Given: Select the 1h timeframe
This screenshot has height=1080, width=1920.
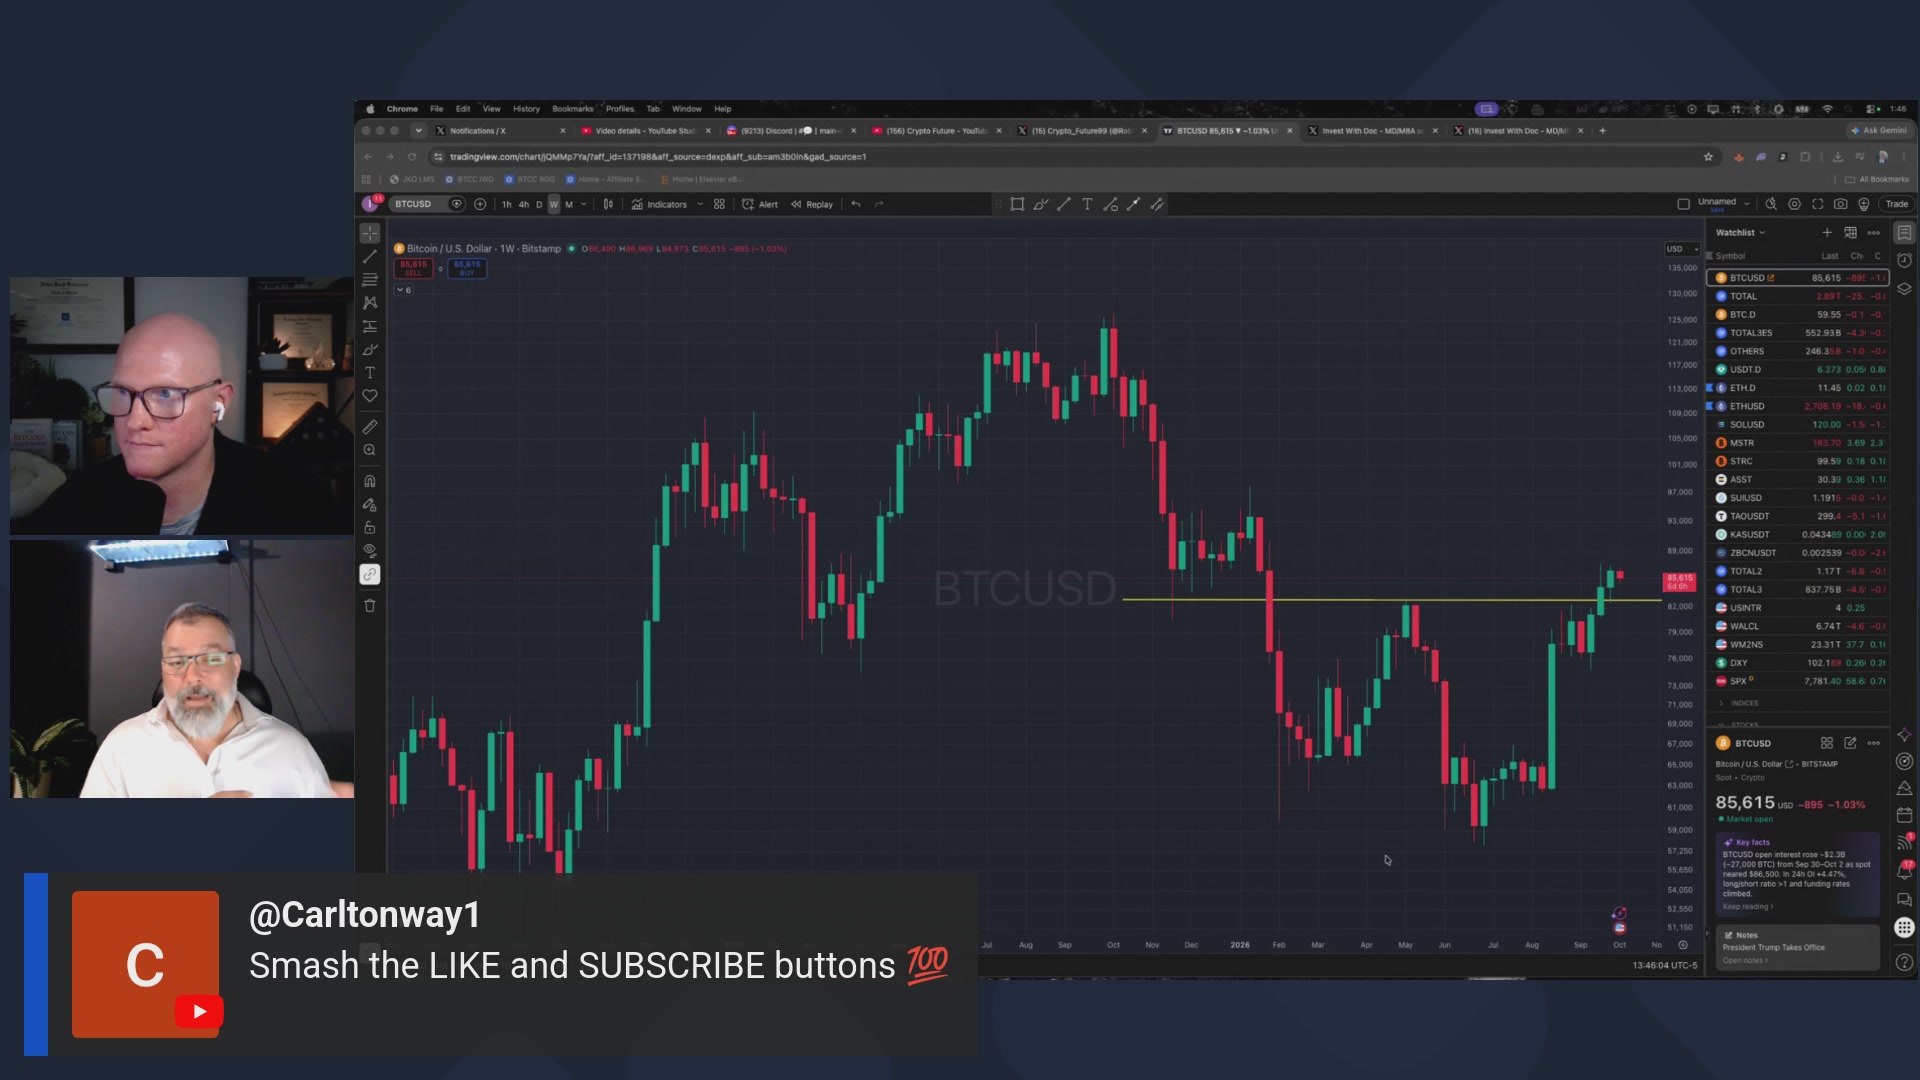Looking at the screenshot, I should click(506, 204).
